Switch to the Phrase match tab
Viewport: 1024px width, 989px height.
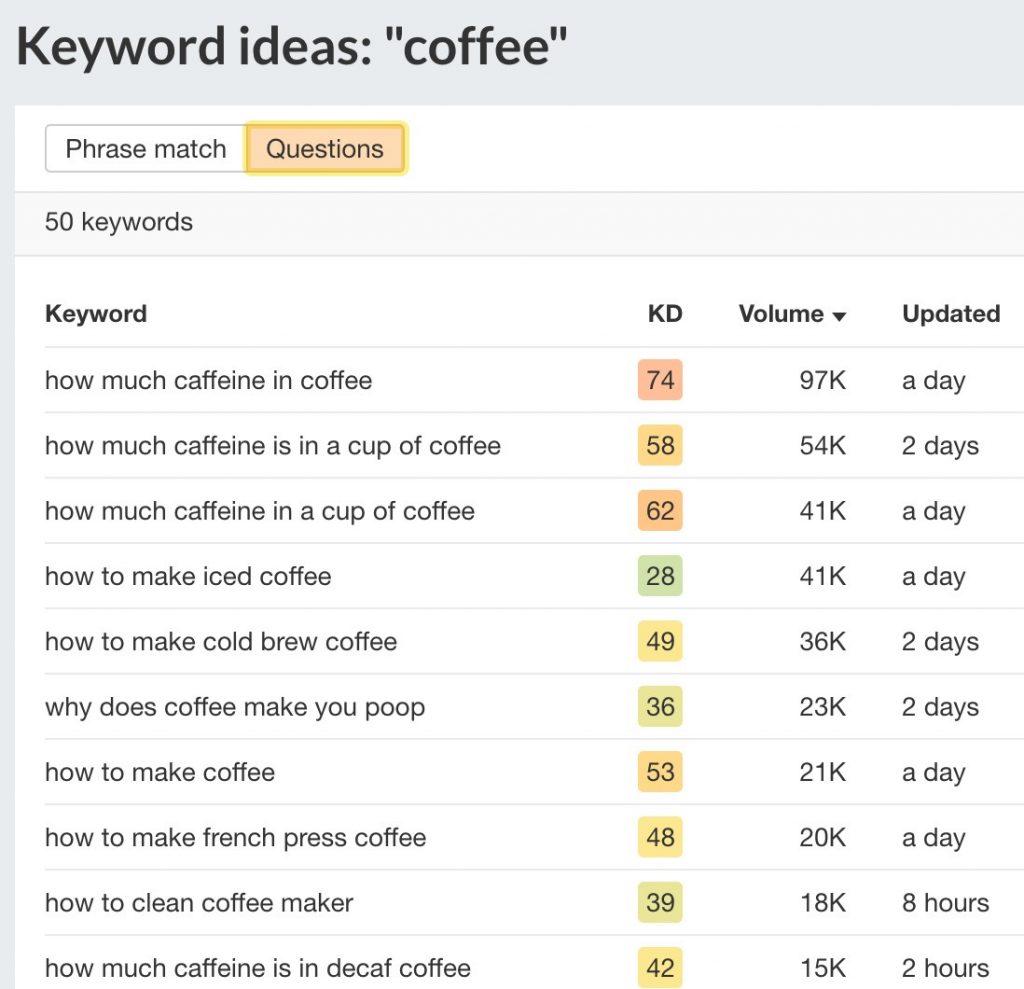(x=145, y=148)
